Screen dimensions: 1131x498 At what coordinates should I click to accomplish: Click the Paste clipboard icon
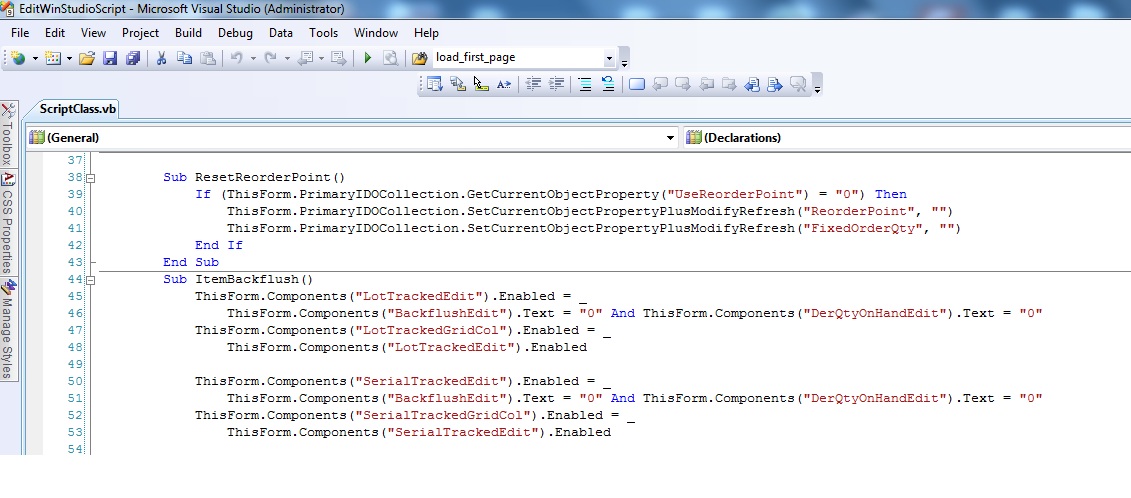[x=208, y=58]
